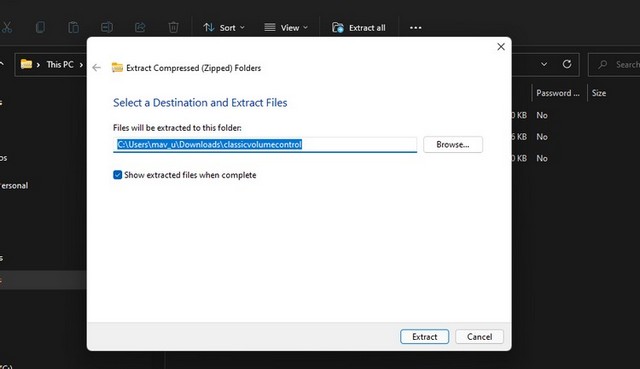Click the Cut scissors icon in toolbar
Screen dimensions: 640x369
coord(7,27)
